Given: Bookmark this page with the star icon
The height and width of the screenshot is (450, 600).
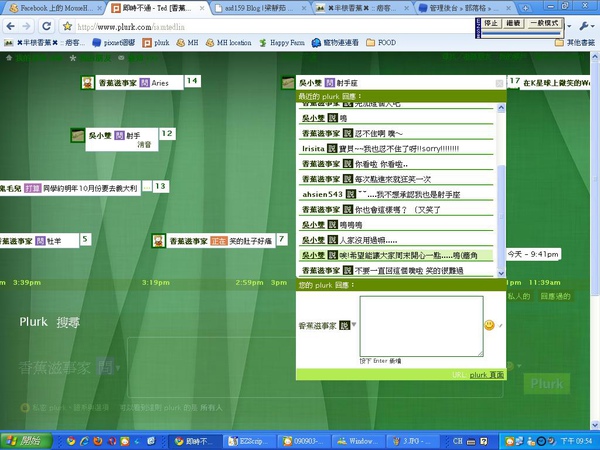Looking at the screenshot, I should (68, 26).
